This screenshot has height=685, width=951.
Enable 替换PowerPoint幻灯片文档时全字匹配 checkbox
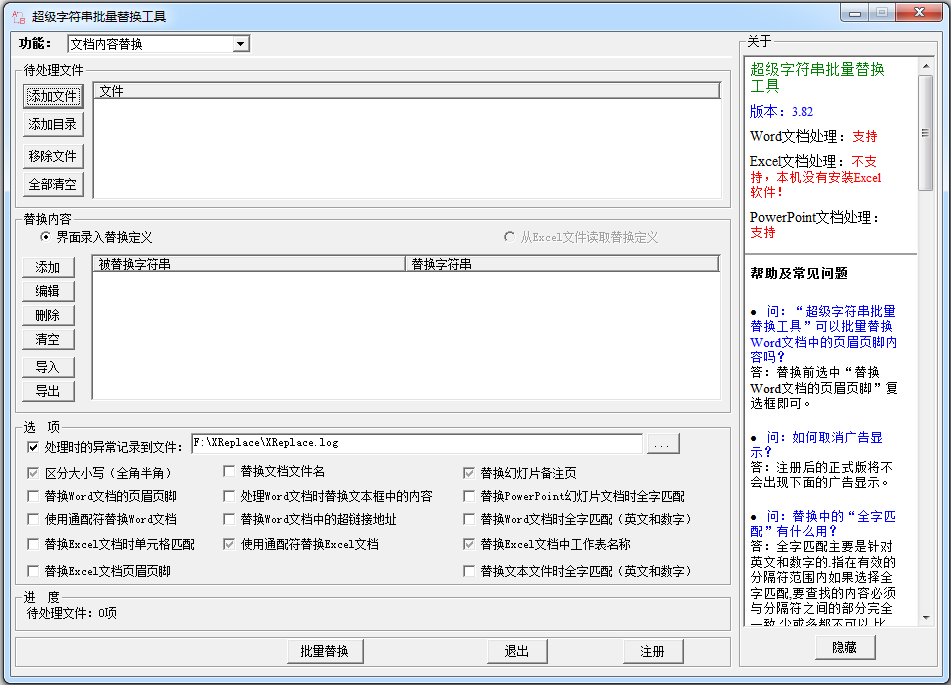coord(468,496)
